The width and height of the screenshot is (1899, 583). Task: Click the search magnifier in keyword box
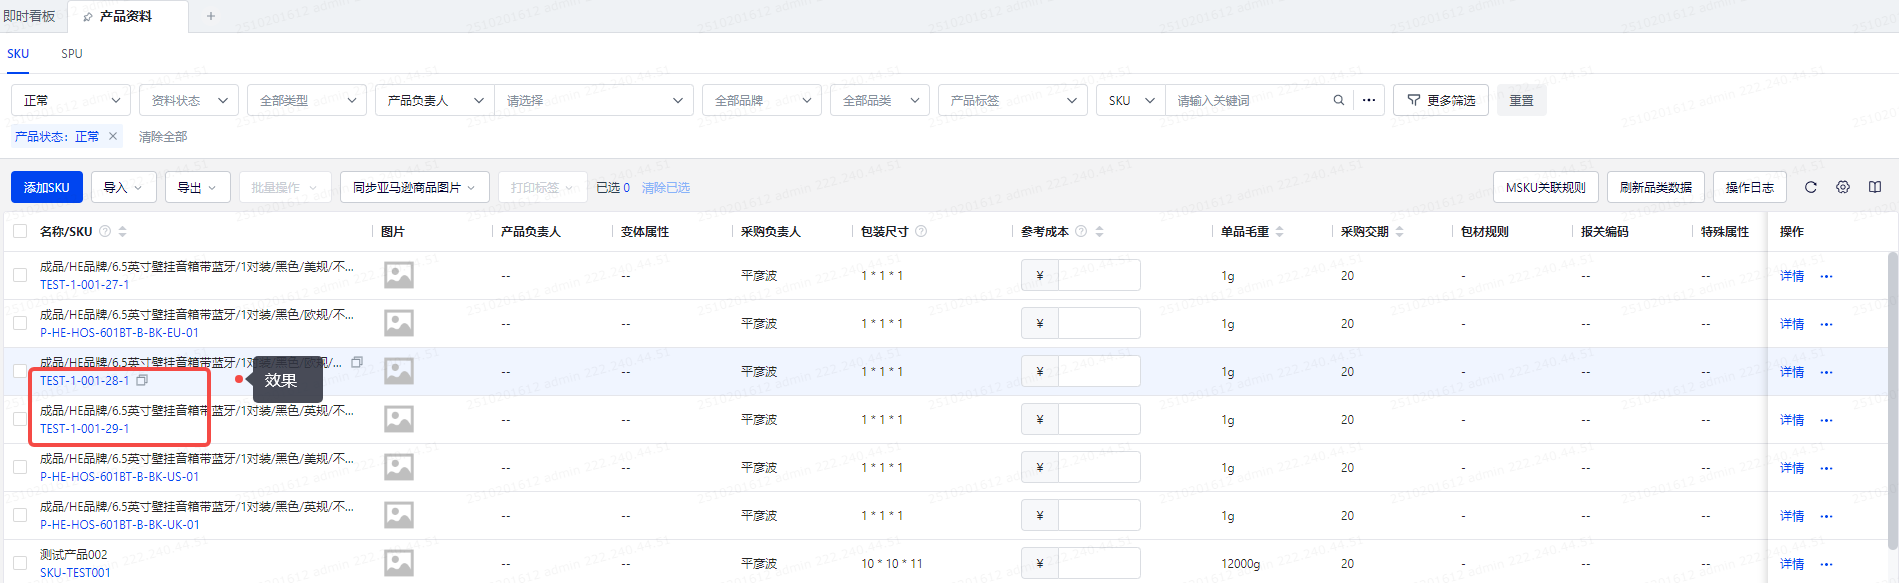(x=1338, y=100)
